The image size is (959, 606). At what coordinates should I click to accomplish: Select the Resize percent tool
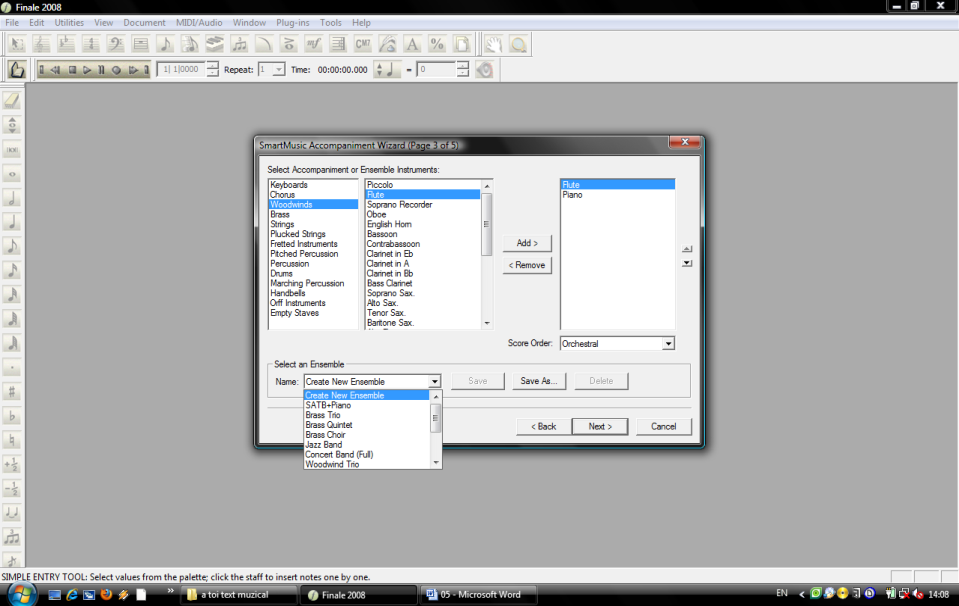(x=437, y=44)
